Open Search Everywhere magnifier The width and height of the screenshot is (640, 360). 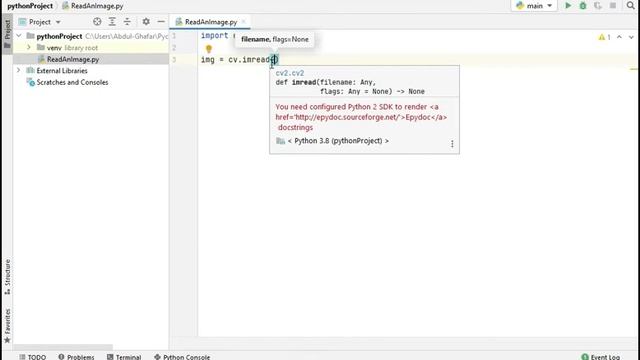[x=631, y=6]
